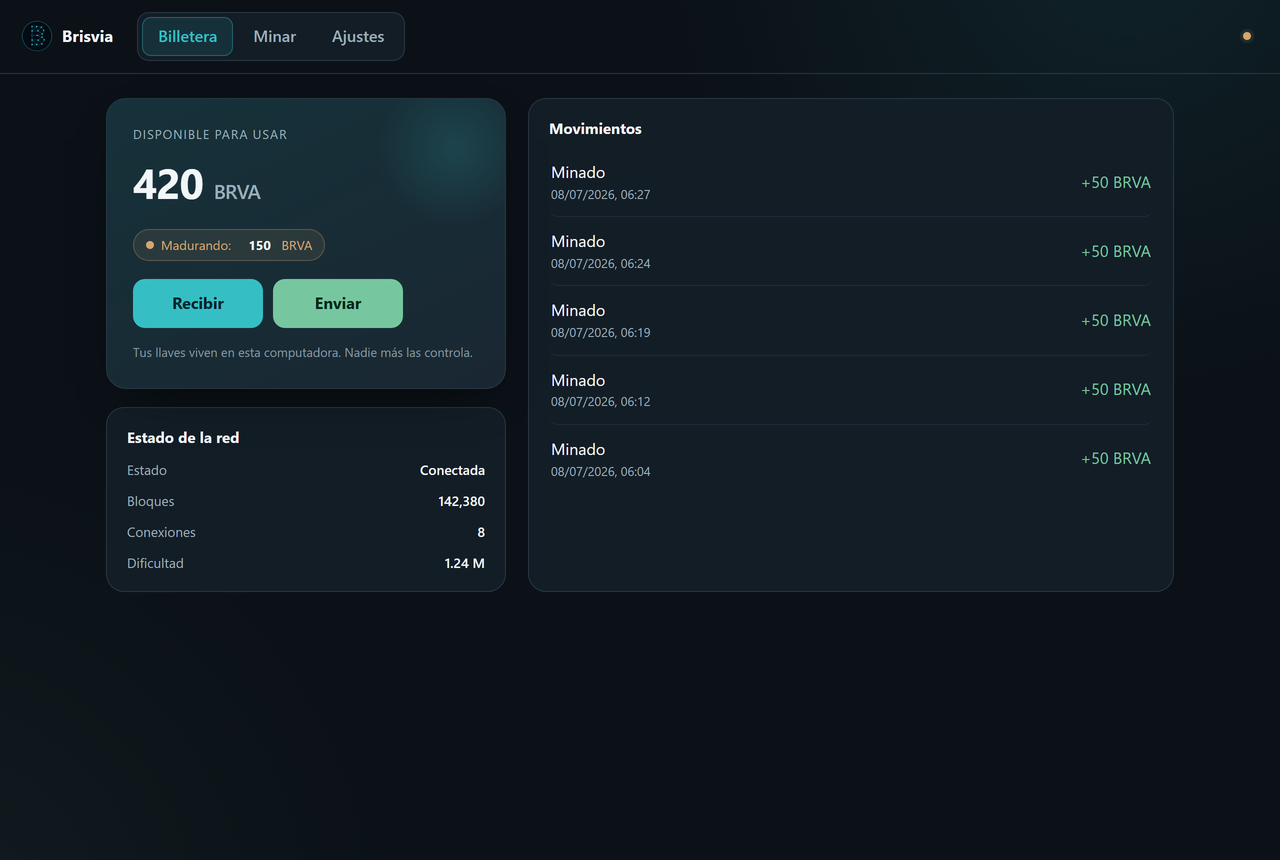
Task: Open the Minado transaction at 06:24
Action: click(x=851, y=252)
